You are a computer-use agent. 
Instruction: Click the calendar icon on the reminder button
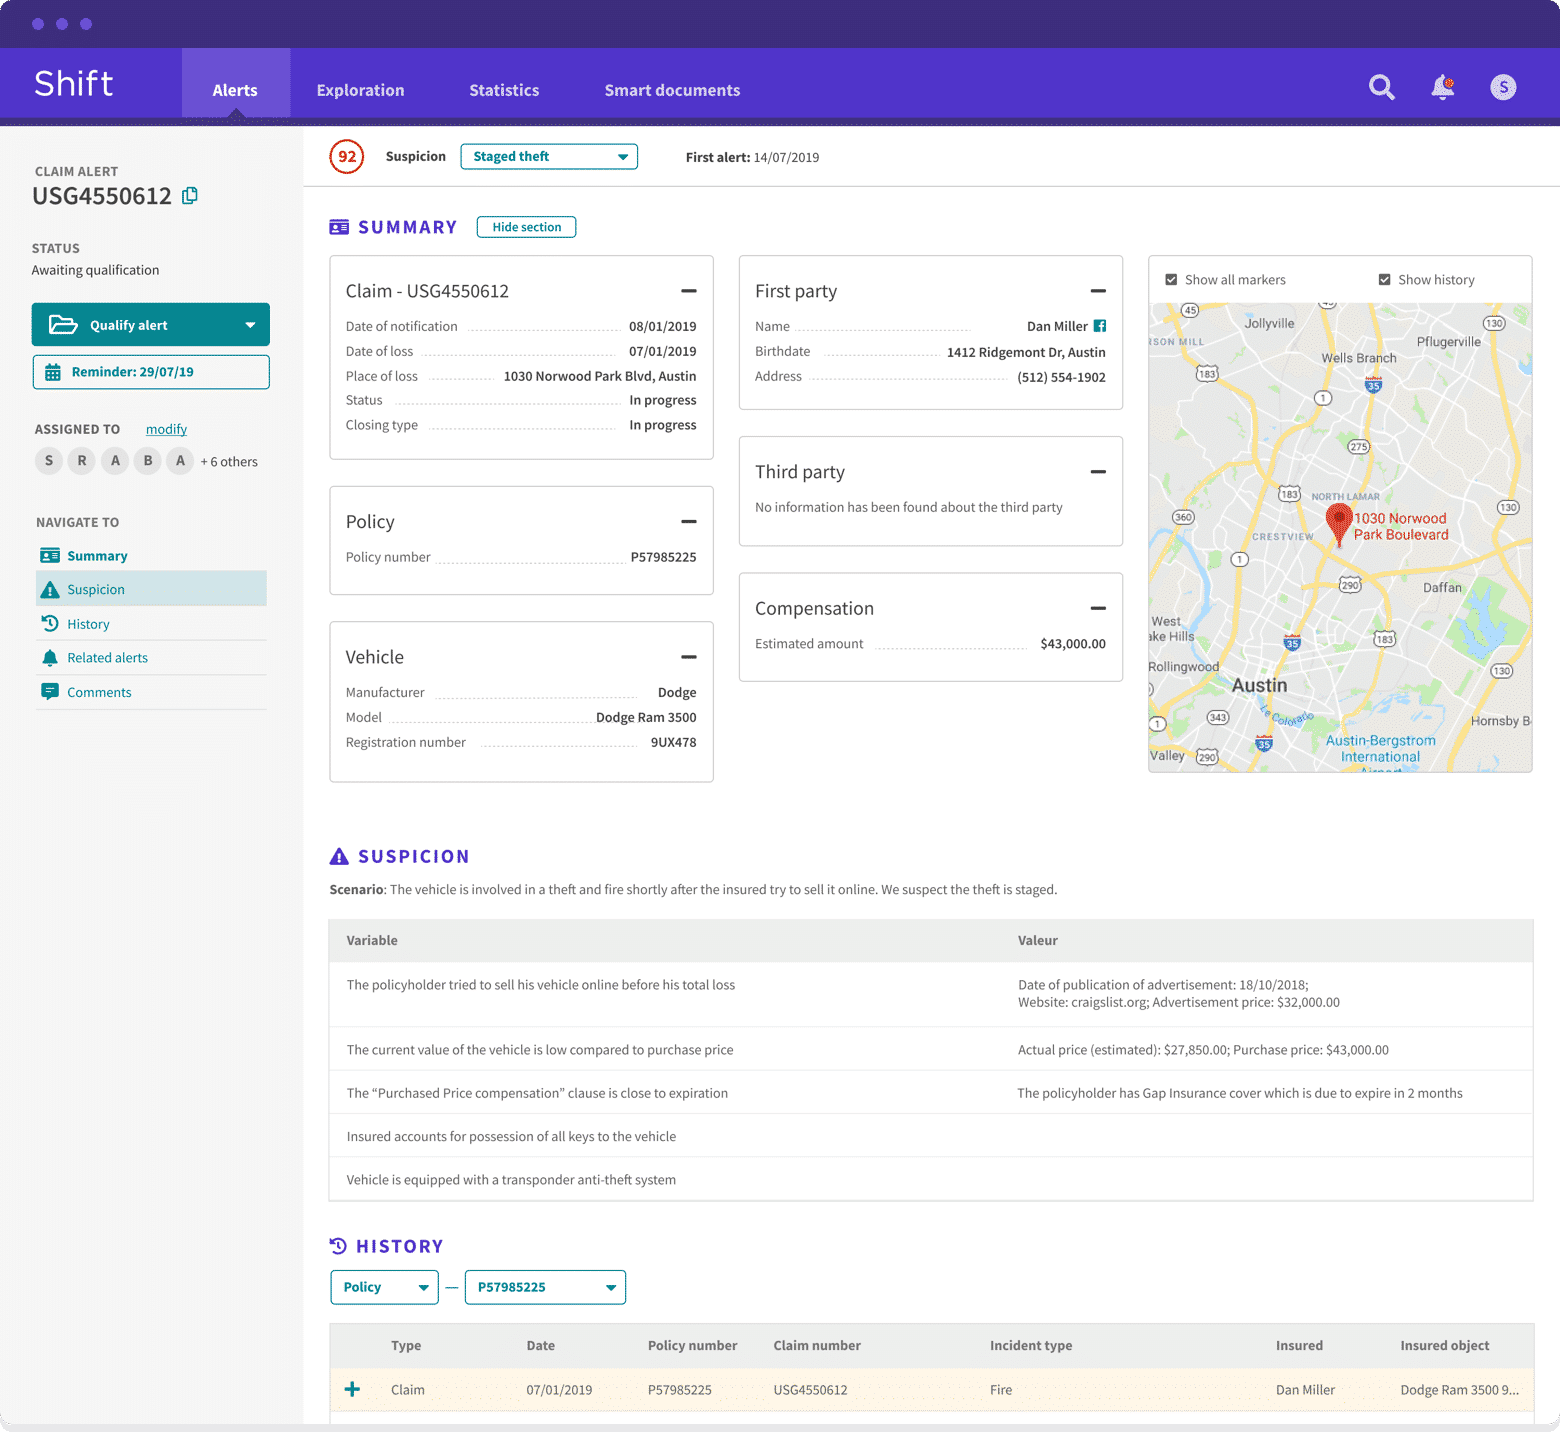[55, 371]
